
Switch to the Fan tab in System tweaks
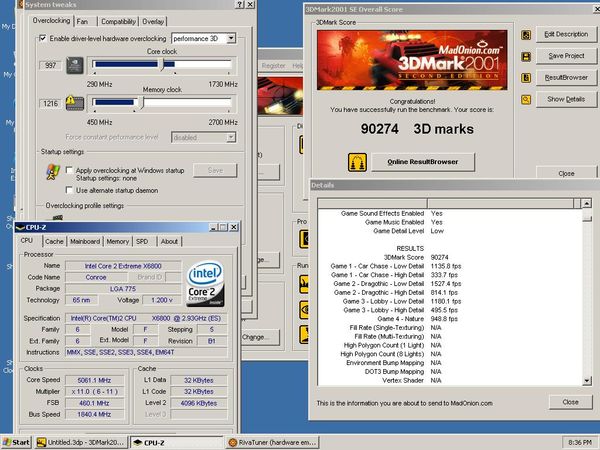coord(82,20)
